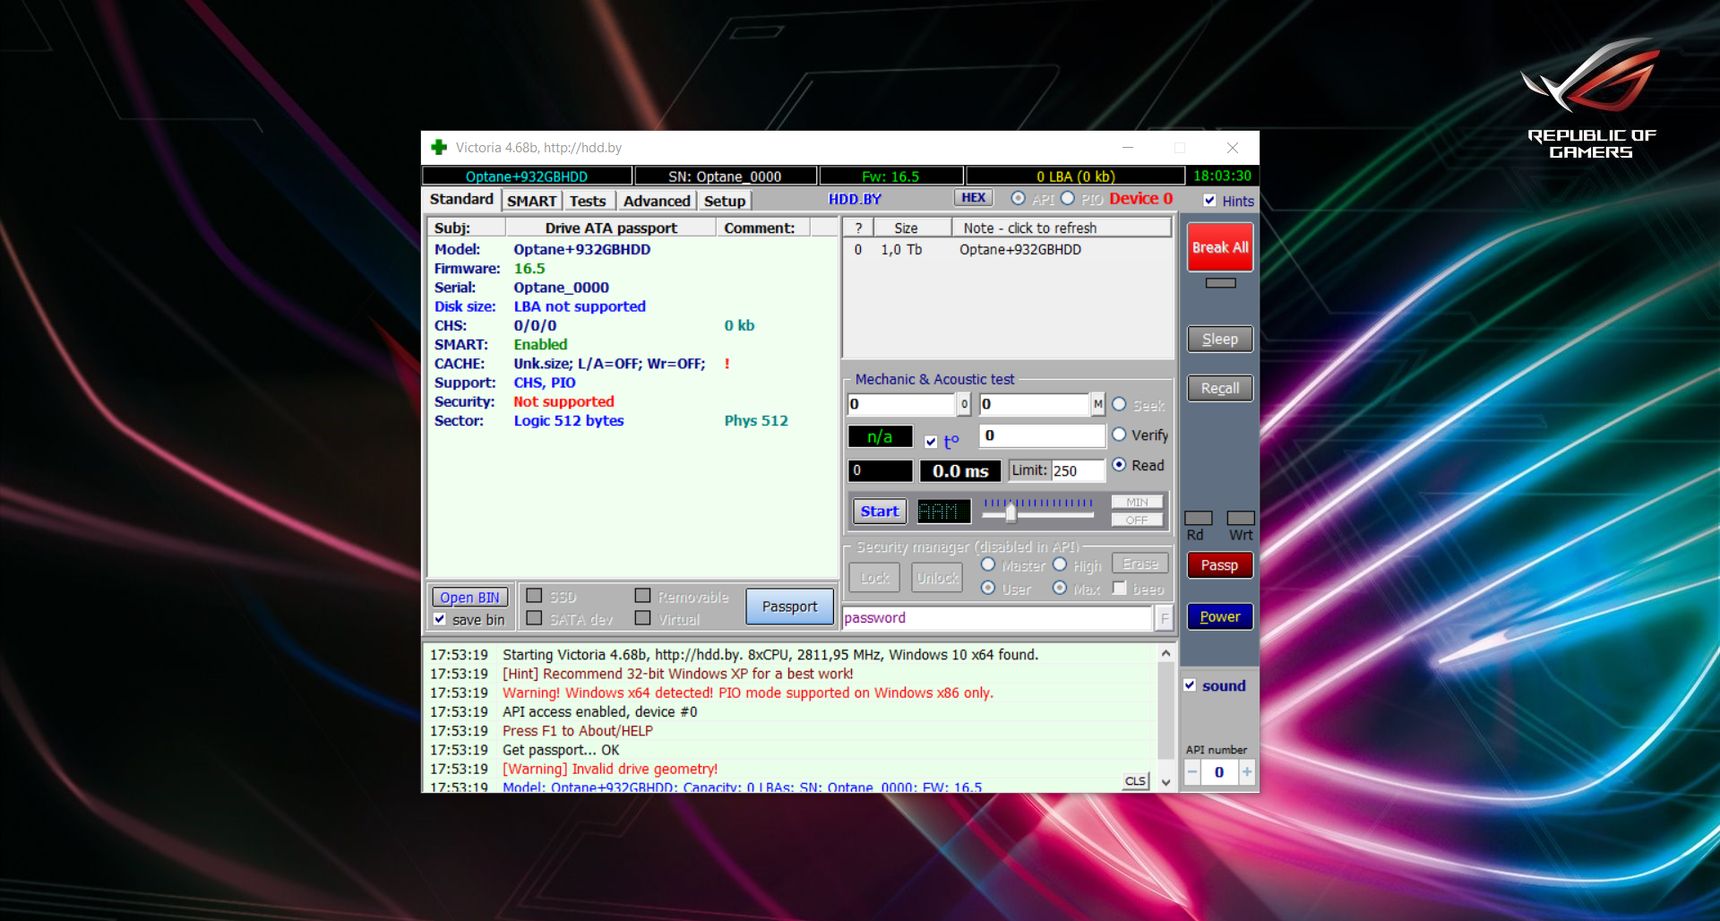Open the Advanced tab
The image size is (1720, 921).
pos(656,200)
